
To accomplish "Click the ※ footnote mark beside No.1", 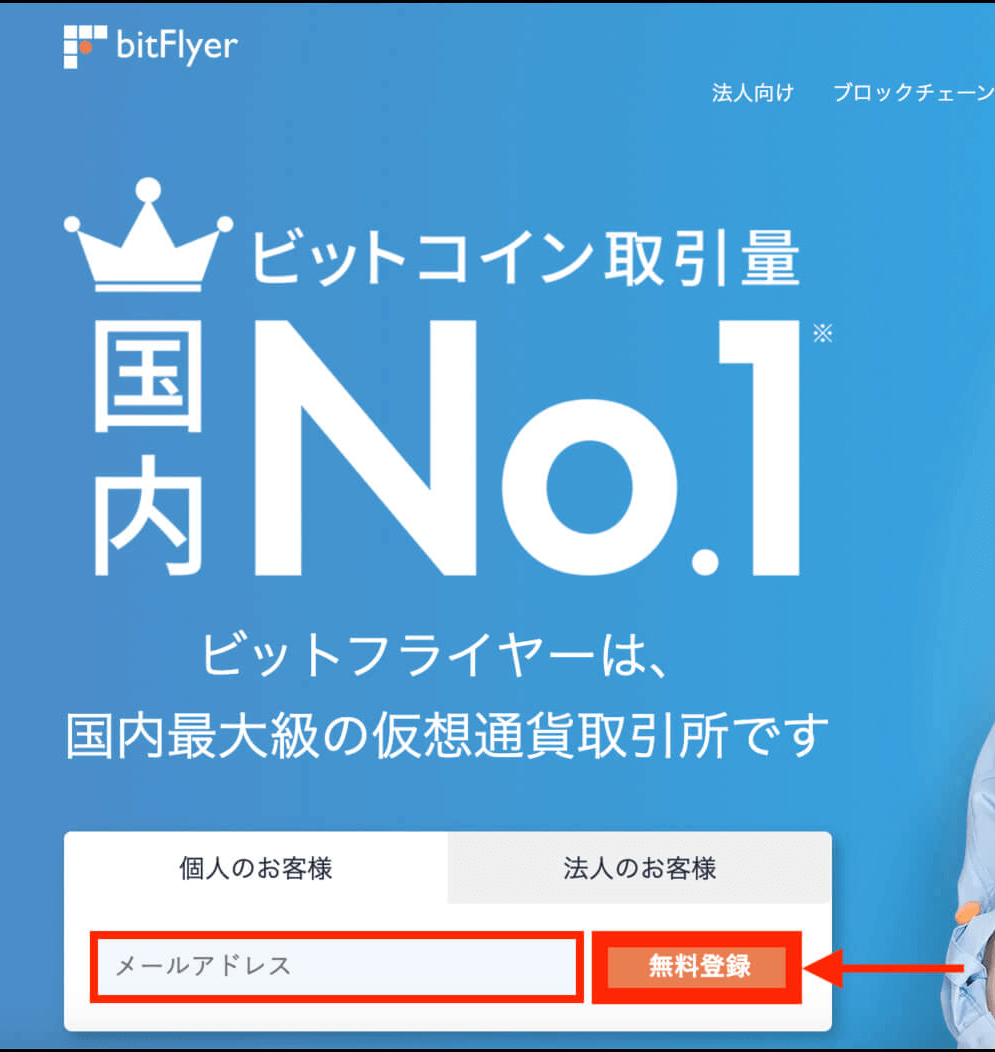I will [x=823, y=333].
